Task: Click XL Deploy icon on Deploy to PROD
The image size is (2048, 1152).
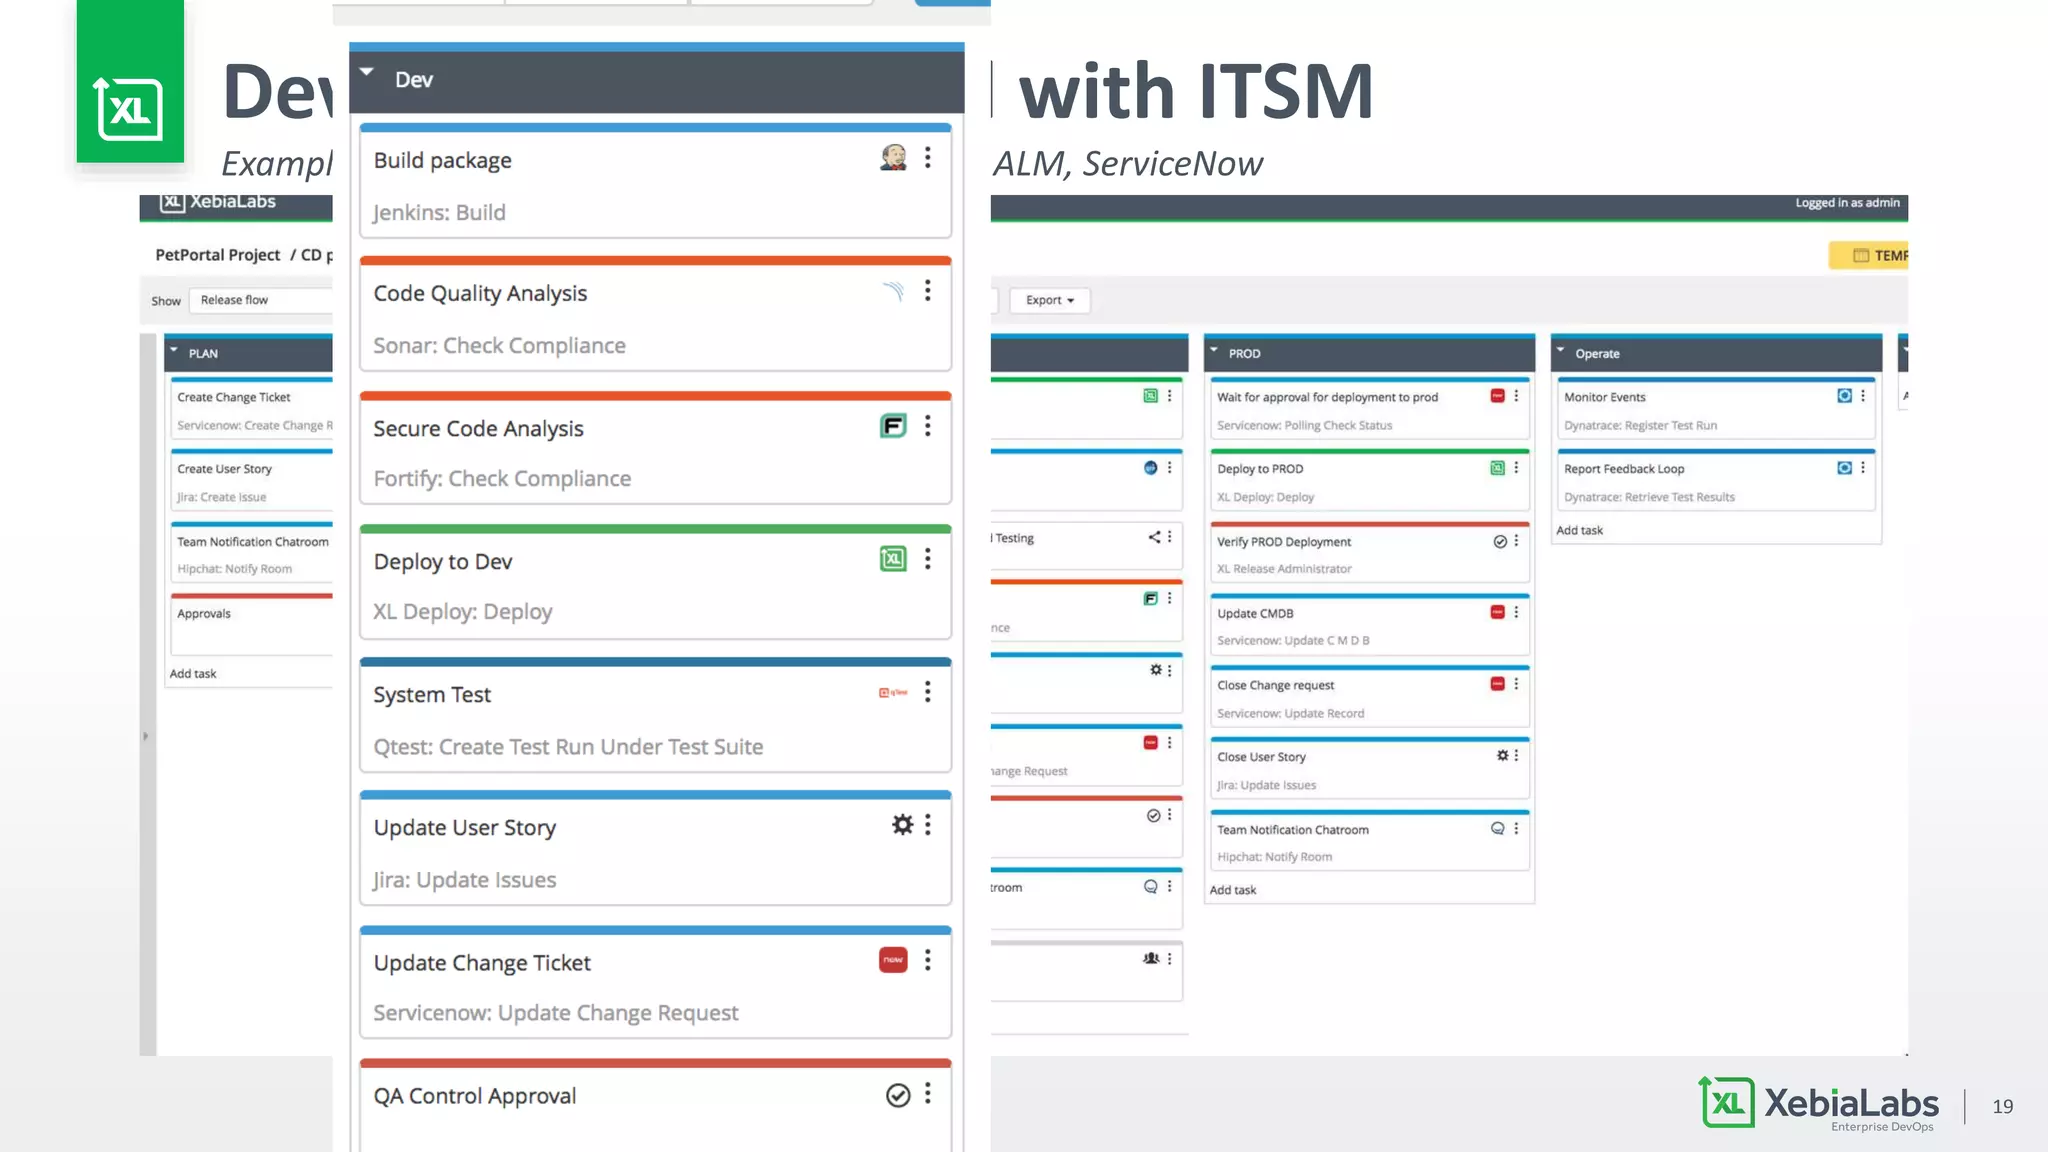Action: click(1498, 468)
